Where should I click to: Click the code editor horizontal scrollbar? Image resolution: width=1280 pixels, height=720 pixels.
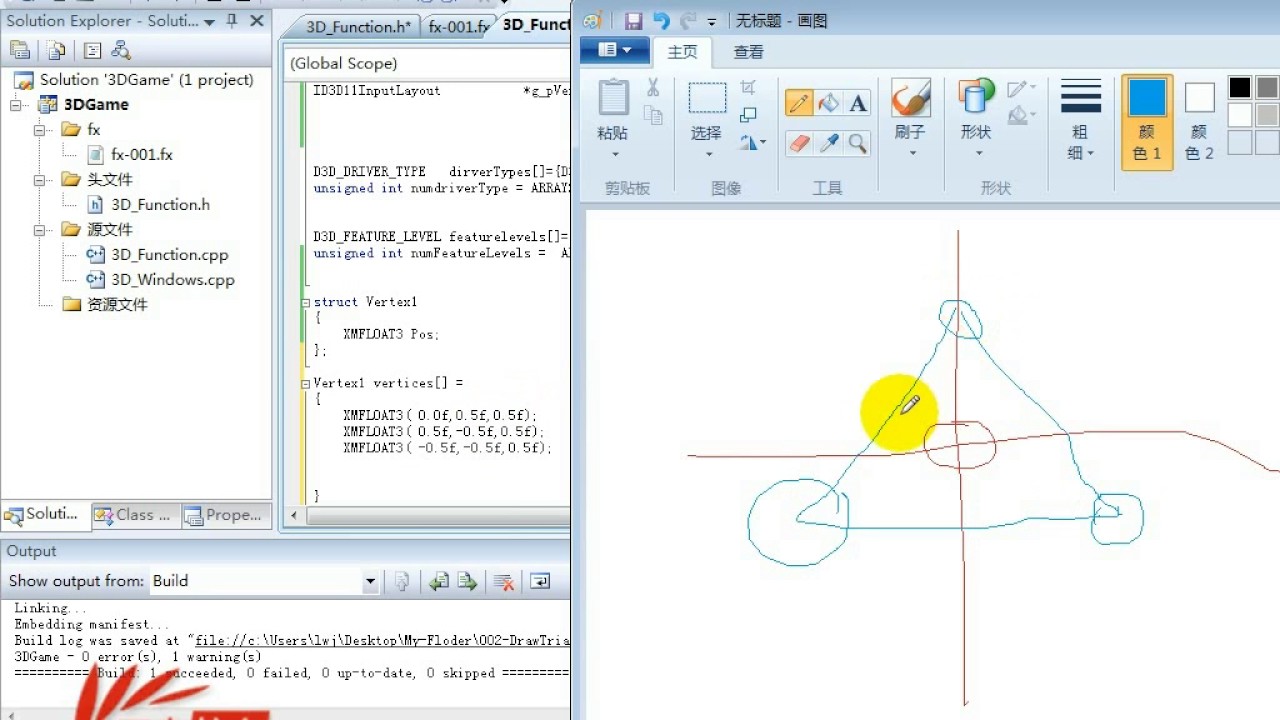click(x=438, y=516)
